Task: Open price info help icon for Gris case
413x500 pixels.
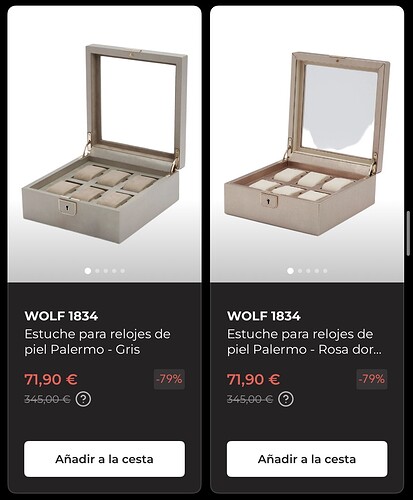Action: pyautogui.click(x=83, y=399)
